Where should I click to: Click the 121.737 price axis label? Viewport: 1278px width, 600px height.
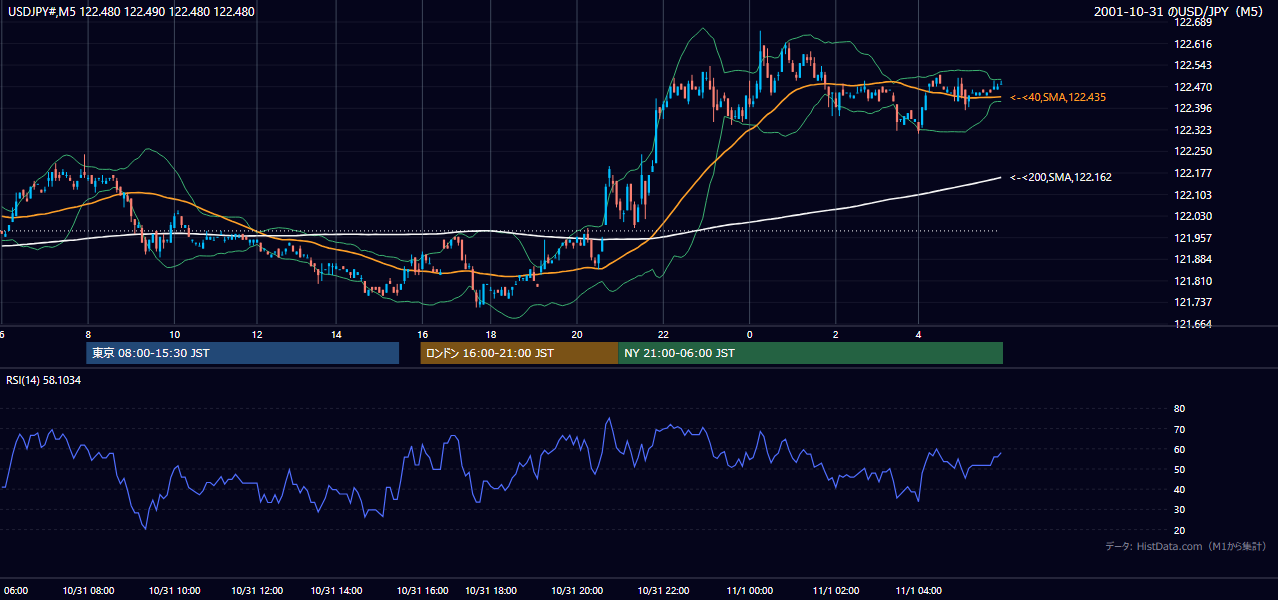click(1194, 302)
